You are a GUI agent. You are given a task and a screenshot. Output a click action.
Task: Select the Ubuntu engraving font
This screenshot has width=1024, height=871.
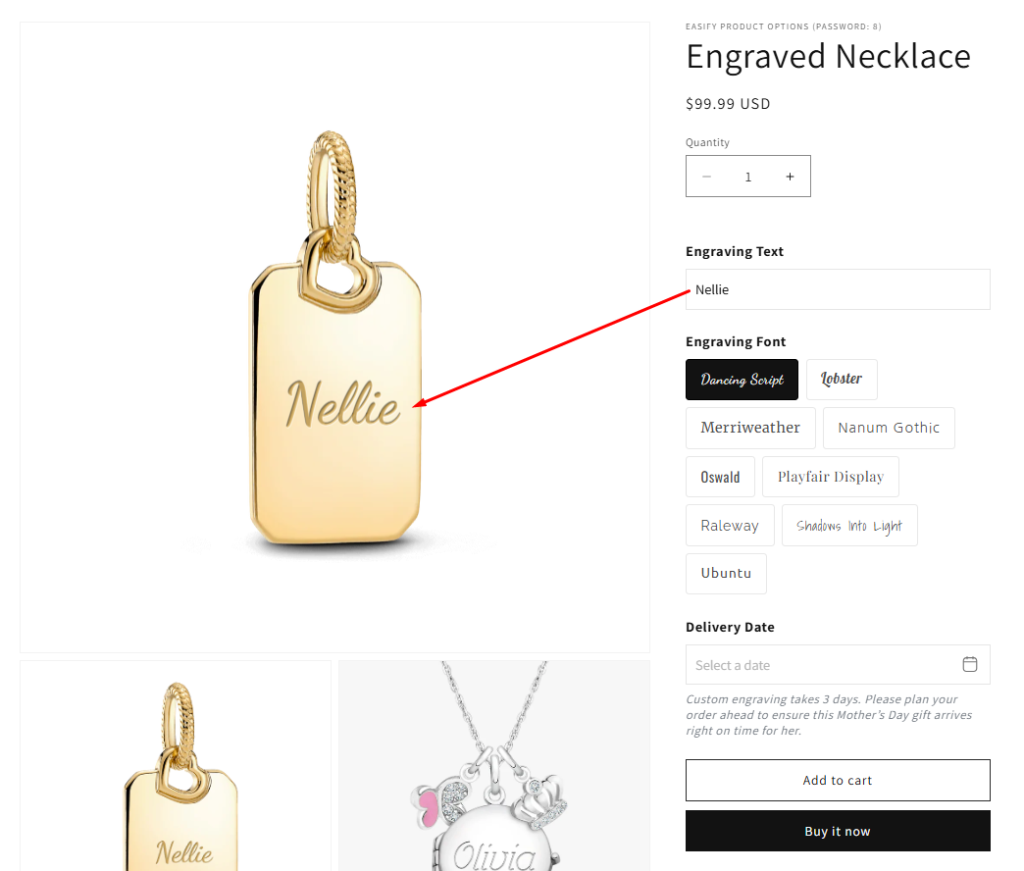[726, 574]
